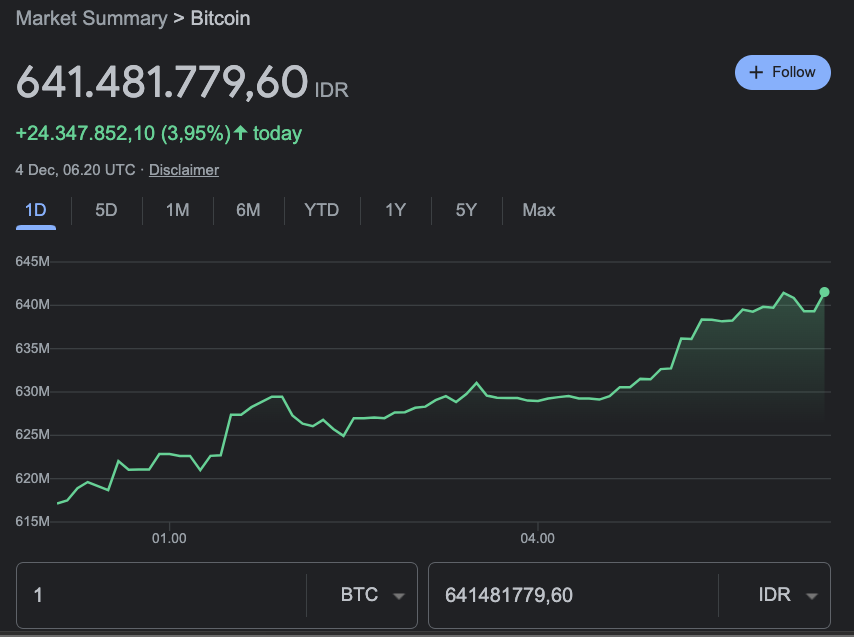
Task: Open the Disclaimer link
Action: point(184,170)
